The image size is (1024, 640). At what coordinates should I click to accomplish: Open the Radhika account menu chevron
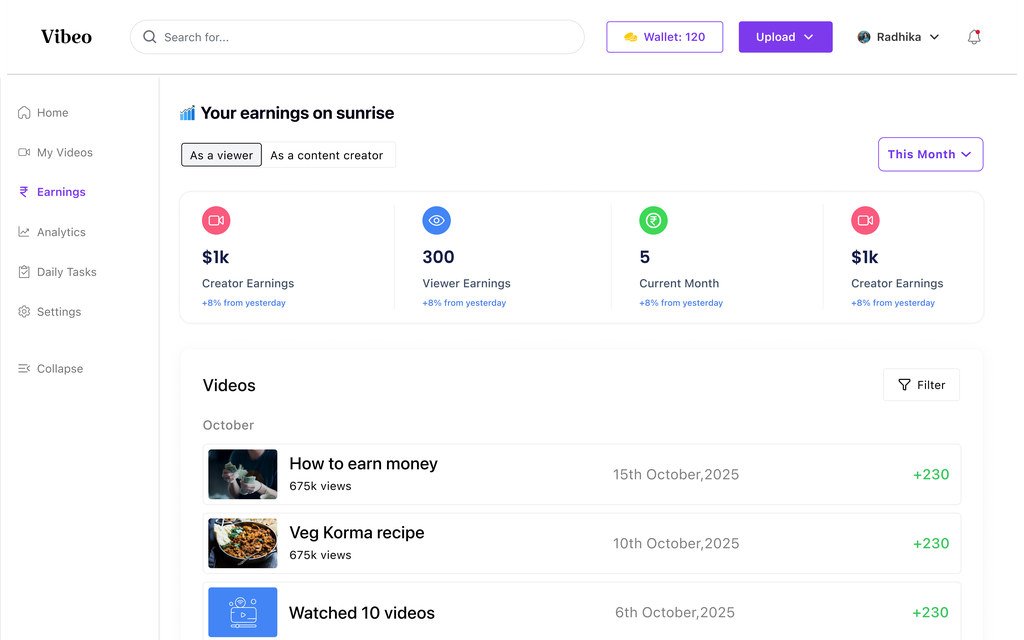tap(935, 37)
